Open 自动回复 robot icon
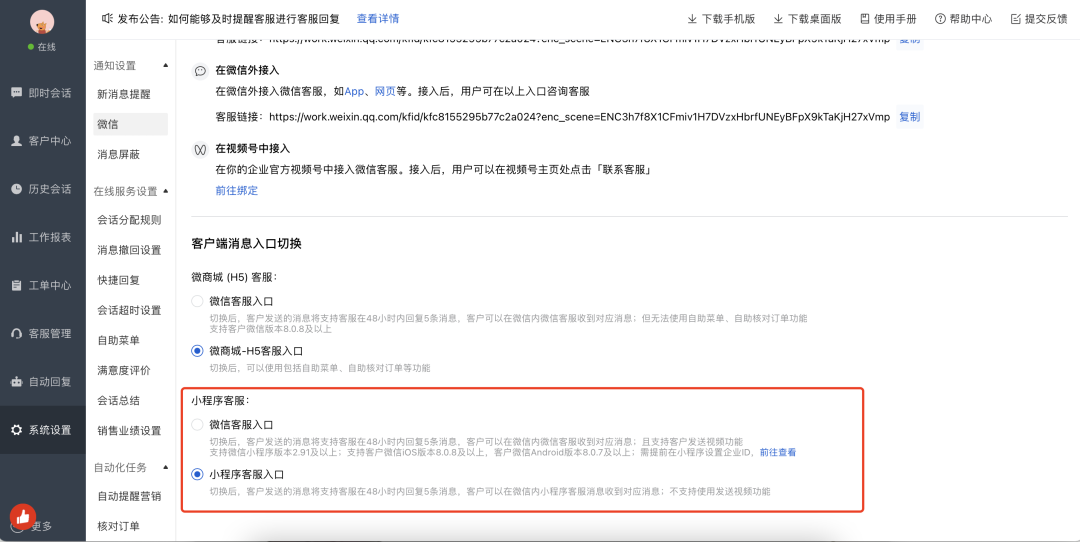The image size is (1080, 542). click(x=17, y=382)
